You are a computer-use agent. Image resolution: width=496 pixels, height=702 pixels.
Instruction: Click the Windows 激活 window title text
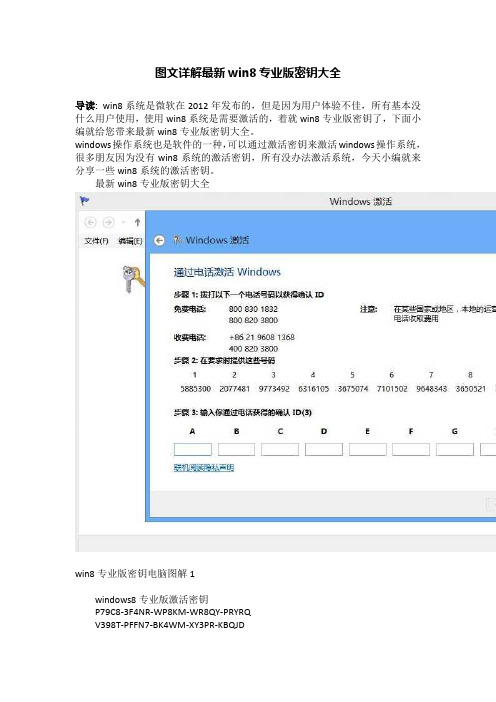(x=361, y=201)
